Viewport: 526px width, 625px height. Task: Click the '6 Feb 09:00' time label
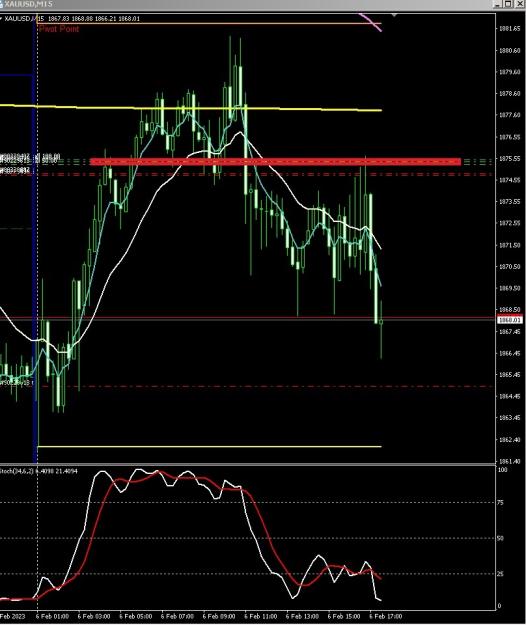pyautogui.click(x=219, y=617)
